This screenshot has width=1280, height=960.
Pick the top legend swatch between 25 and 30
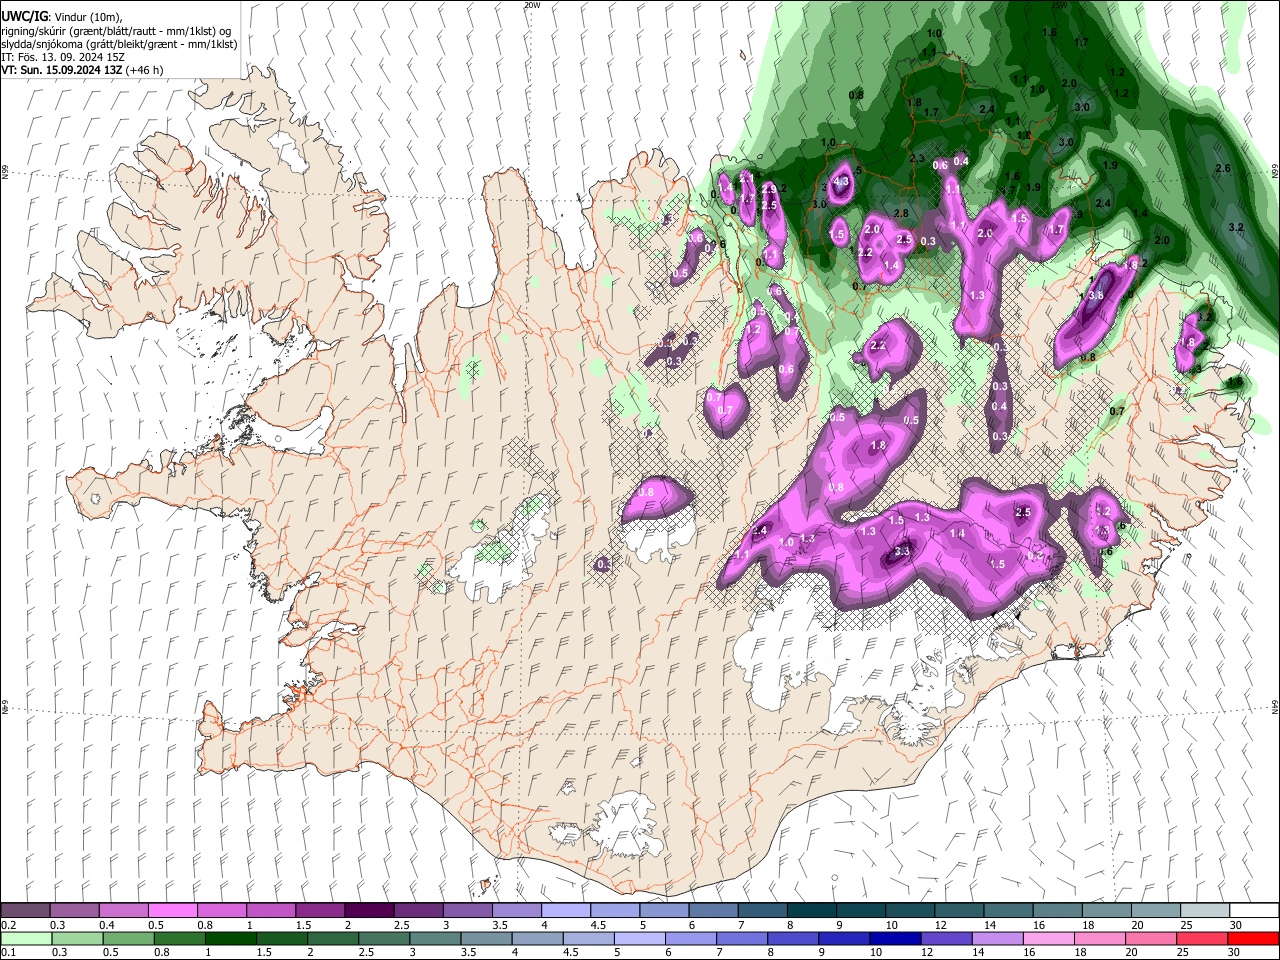click(x=1205, y=911)
